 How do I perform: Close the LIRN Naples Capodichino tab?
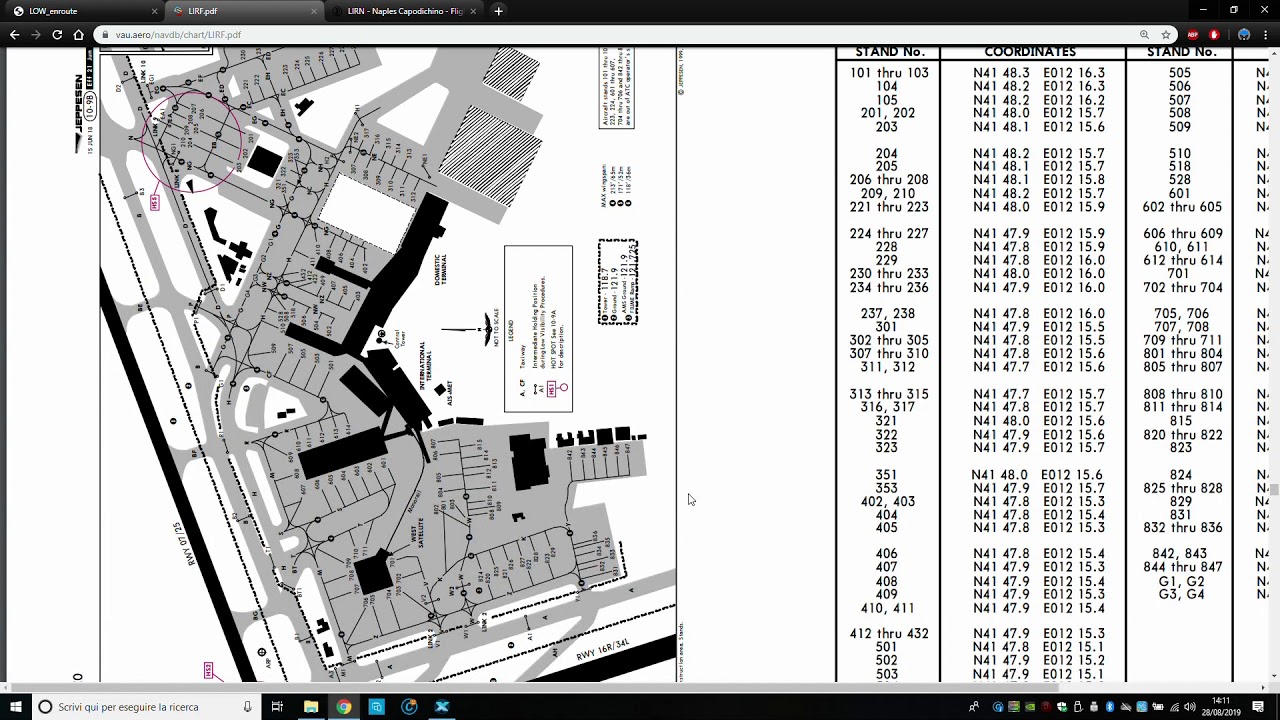click(473, 11)
